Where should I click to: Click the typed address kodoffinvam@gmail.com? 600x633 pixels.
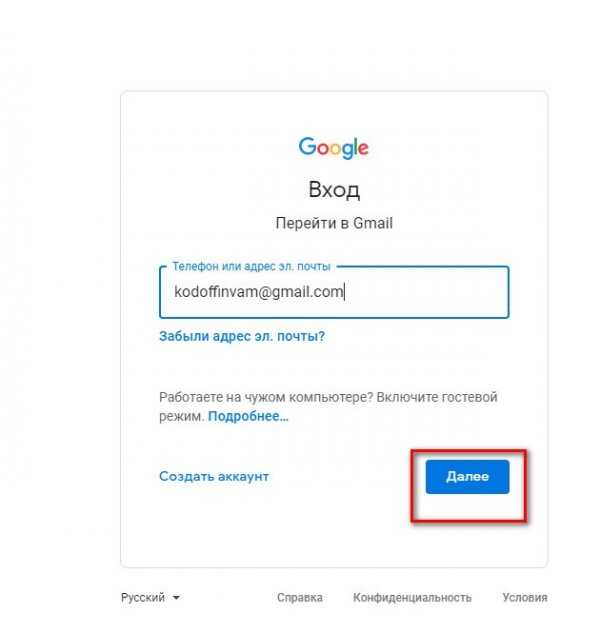pos(258,291)
